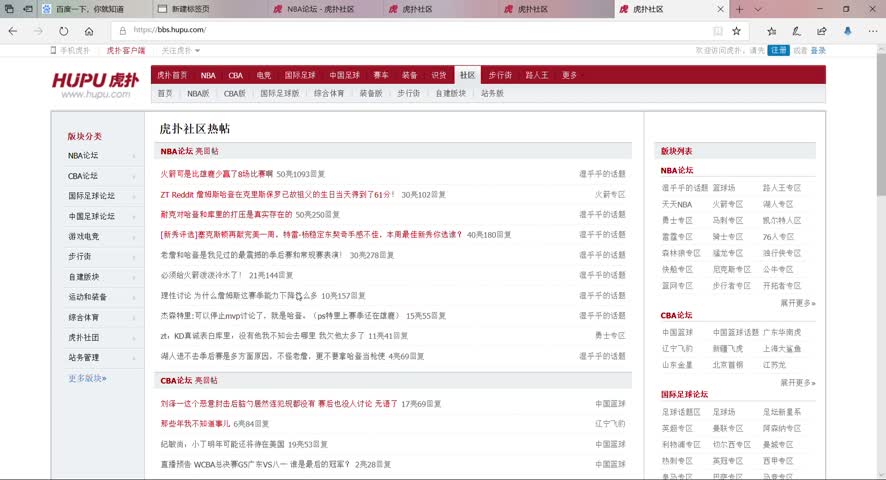Open CBA论坛 亮回帖 section heading

pos(189,380)
